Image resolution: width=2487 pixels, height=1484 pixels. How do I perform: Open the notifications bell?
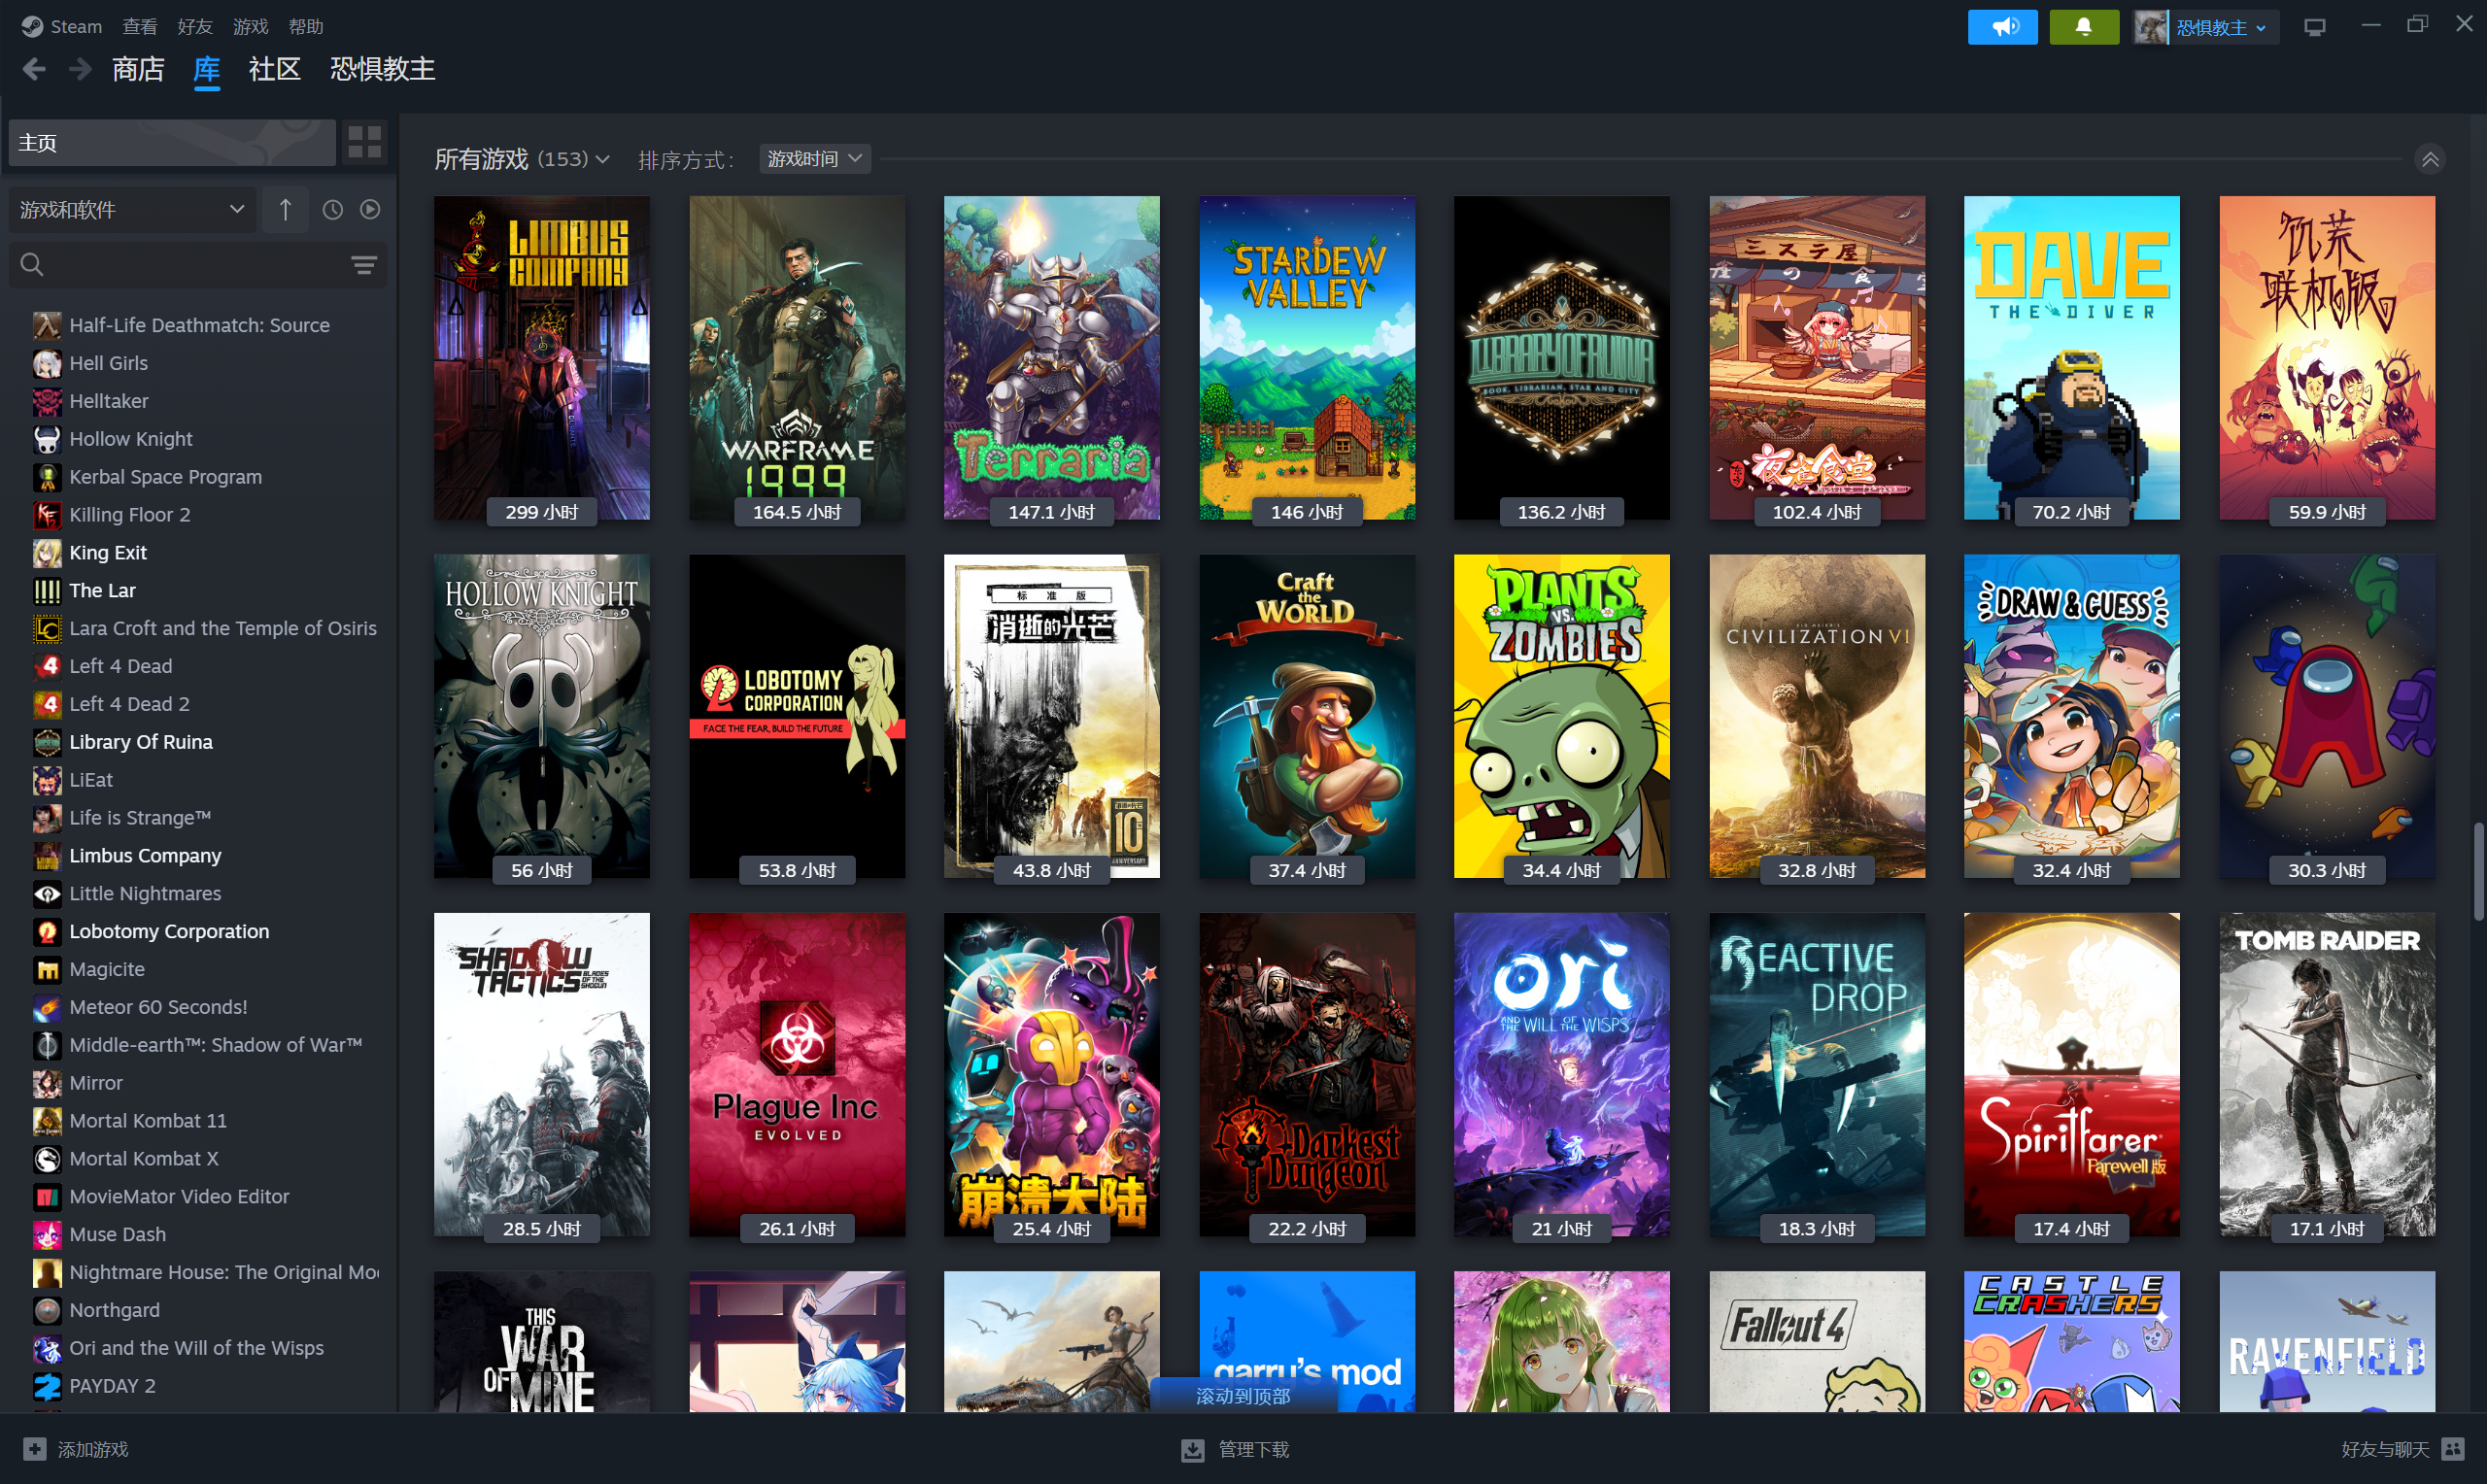click(2083, 27)
